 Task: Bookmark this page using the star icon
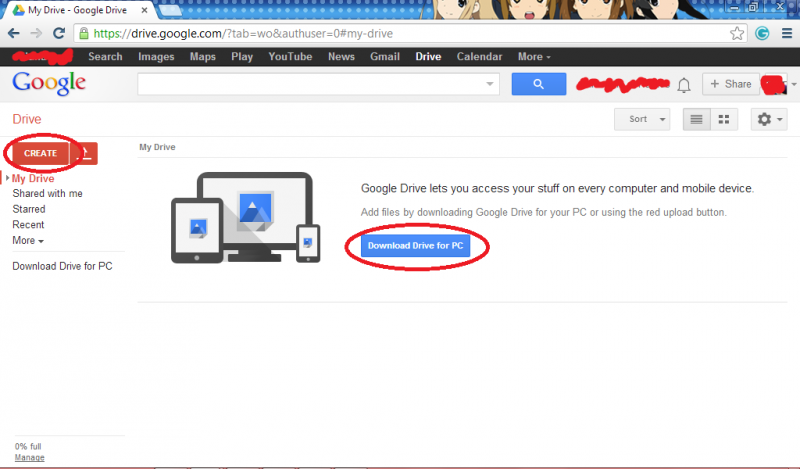737,34
